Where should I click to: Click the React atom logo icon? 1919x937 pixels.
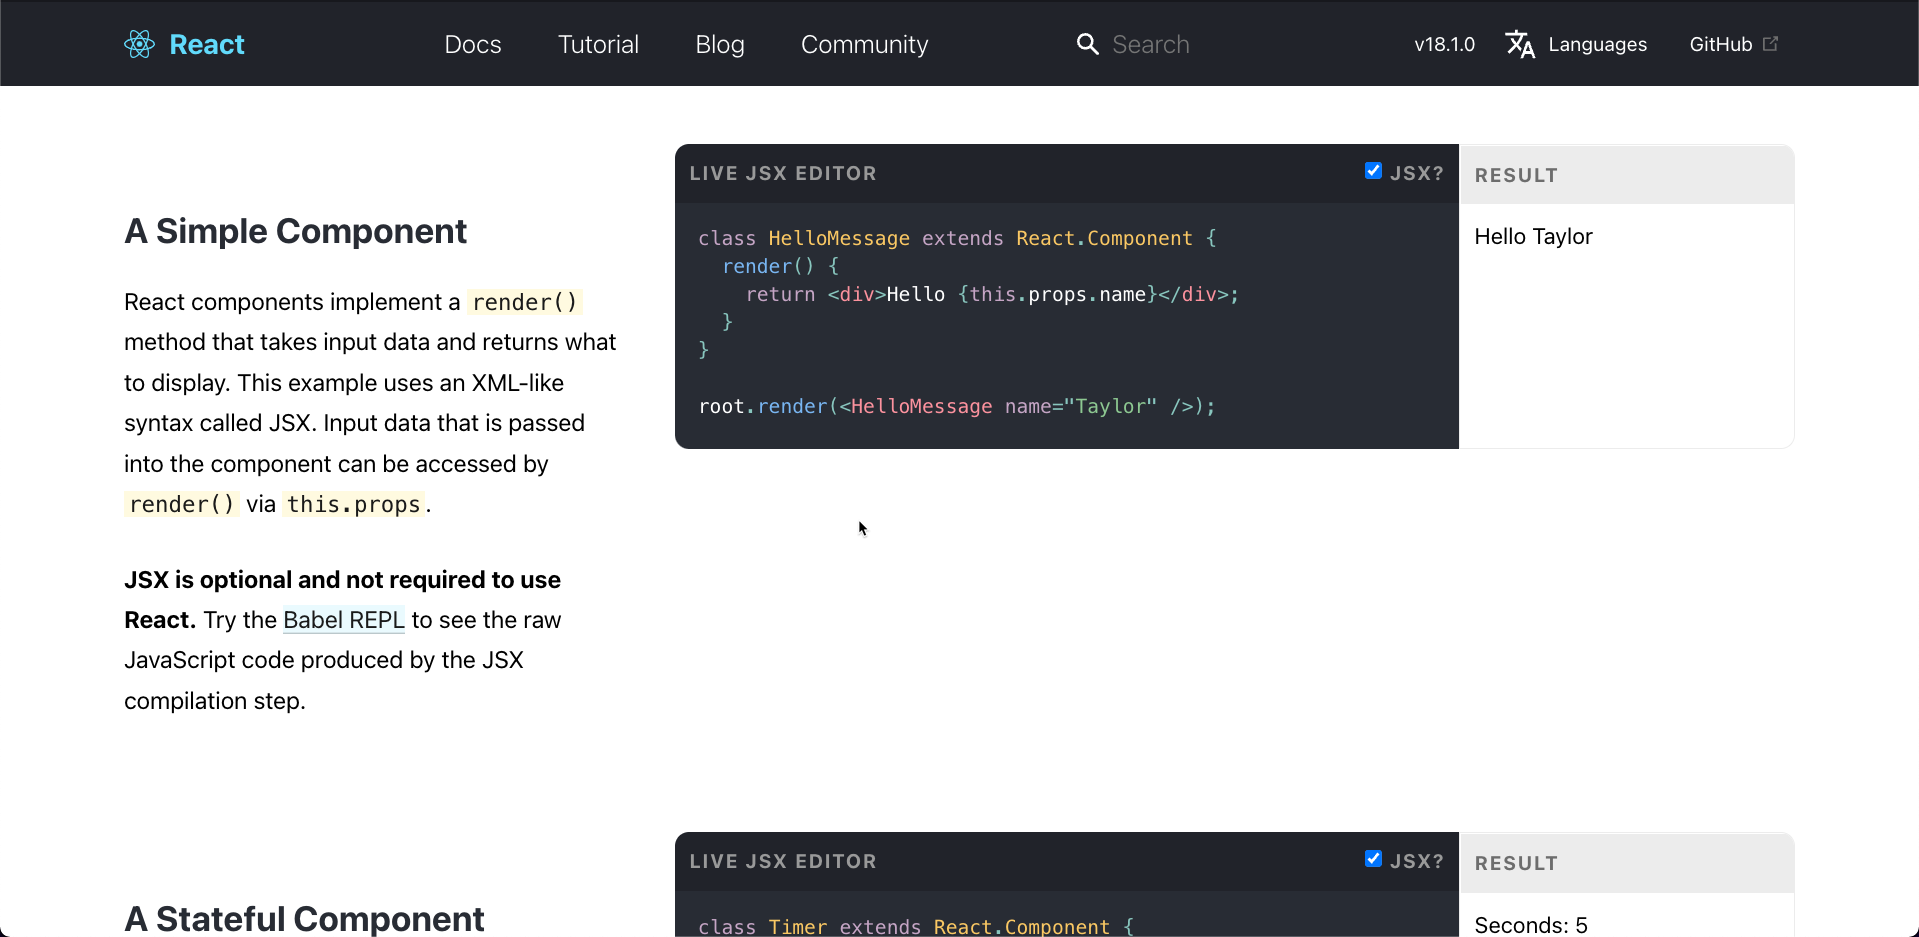click(140, 44)
